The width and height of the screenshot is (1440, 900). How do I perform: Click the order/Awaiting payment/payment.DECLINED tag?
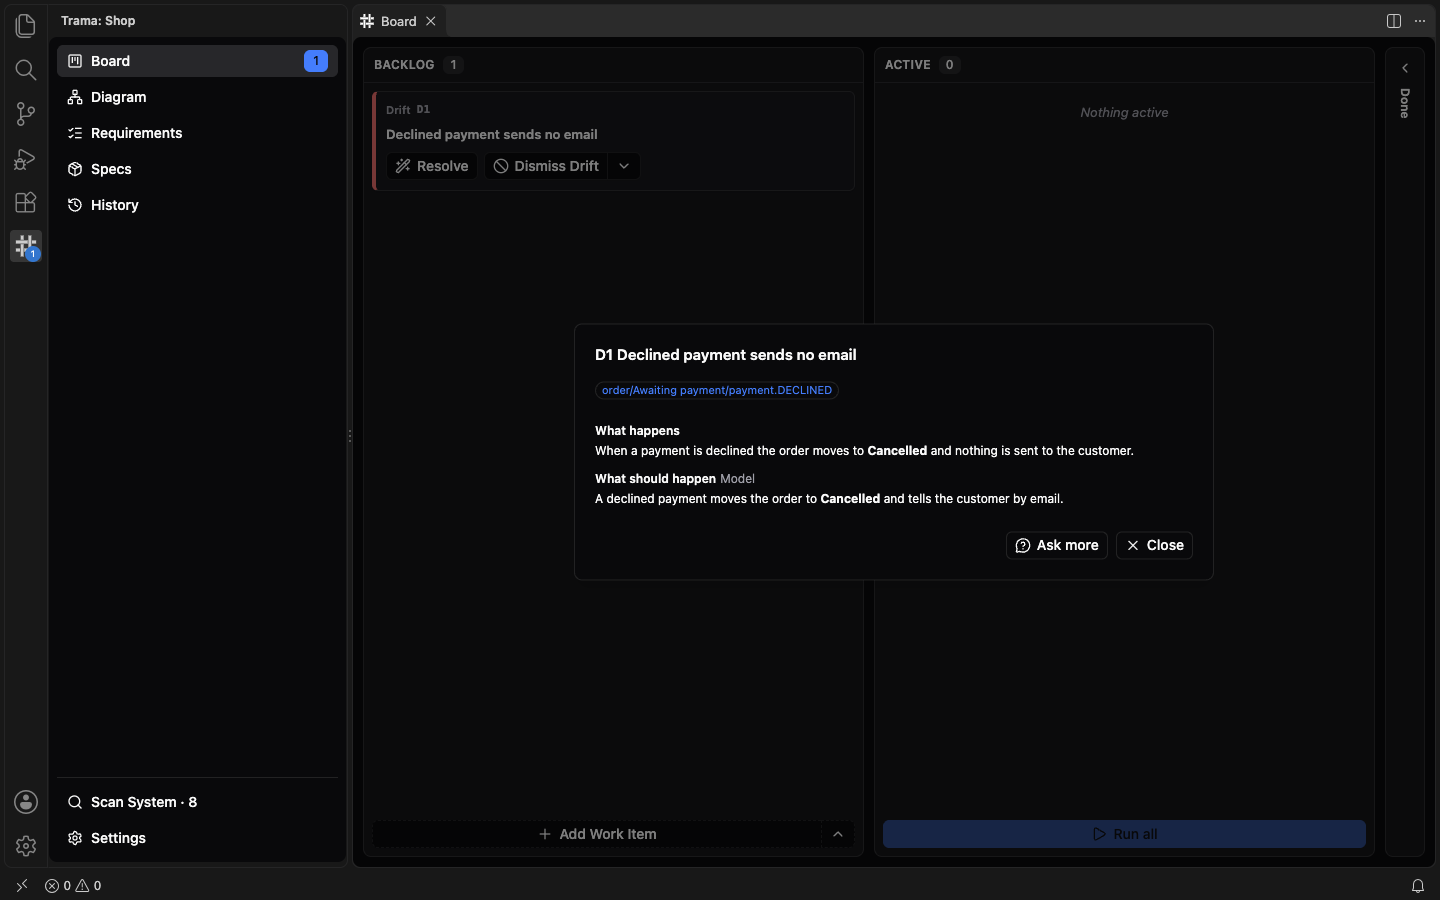[717, 390]
